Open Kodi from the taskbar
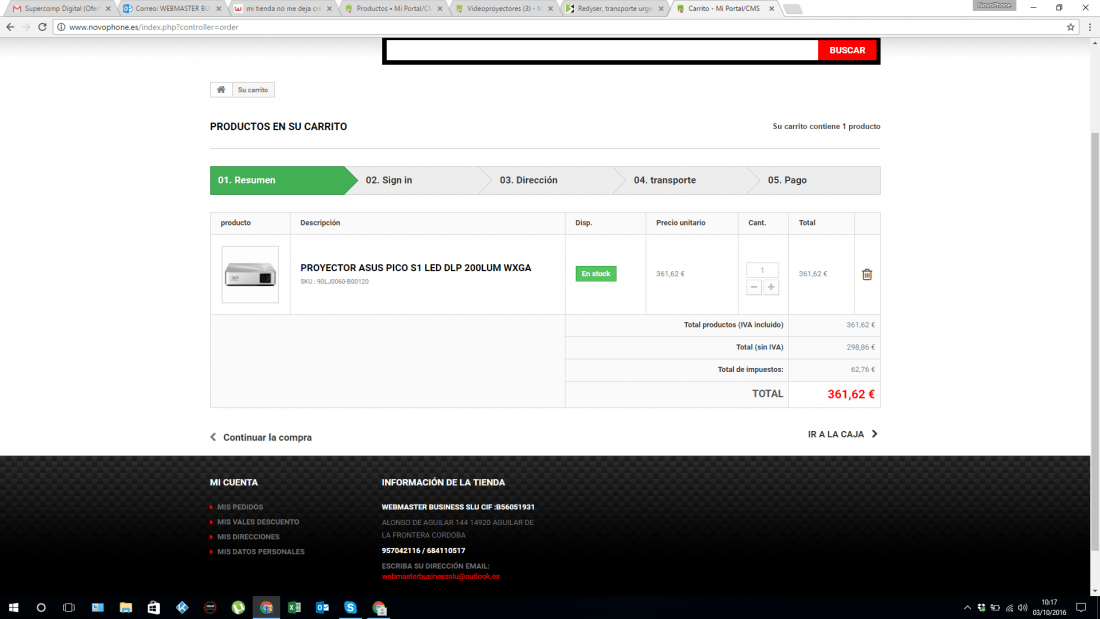This screenshot has height=619, width=1100. [182, 608]
